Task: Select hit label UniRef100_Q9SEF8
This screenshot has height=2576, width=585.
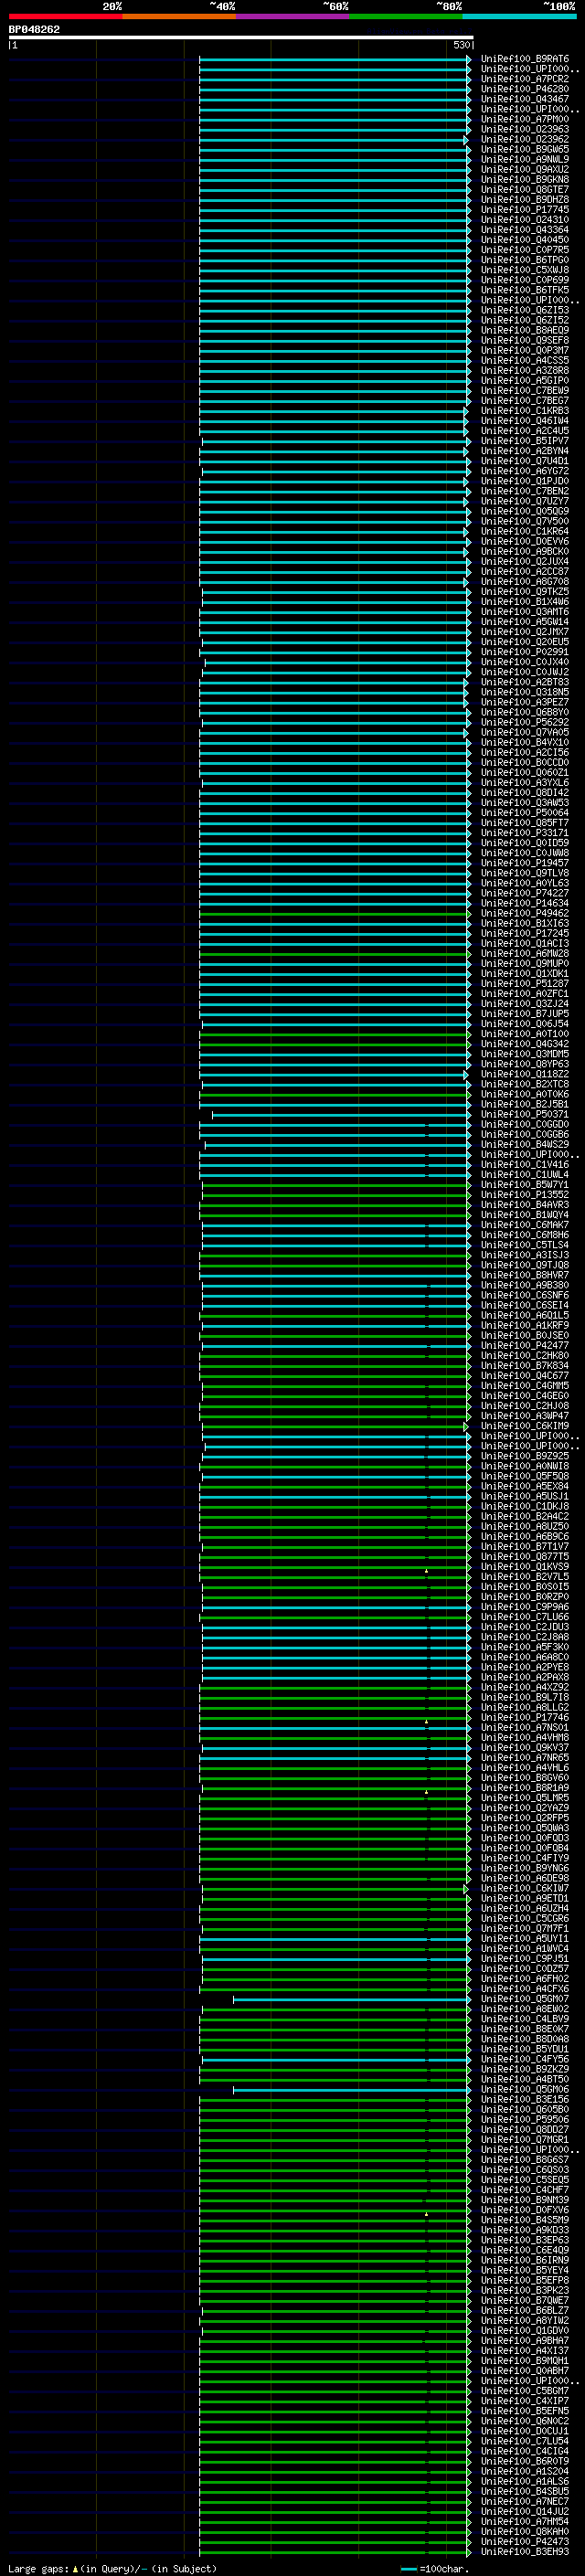Action: (525, 340)
